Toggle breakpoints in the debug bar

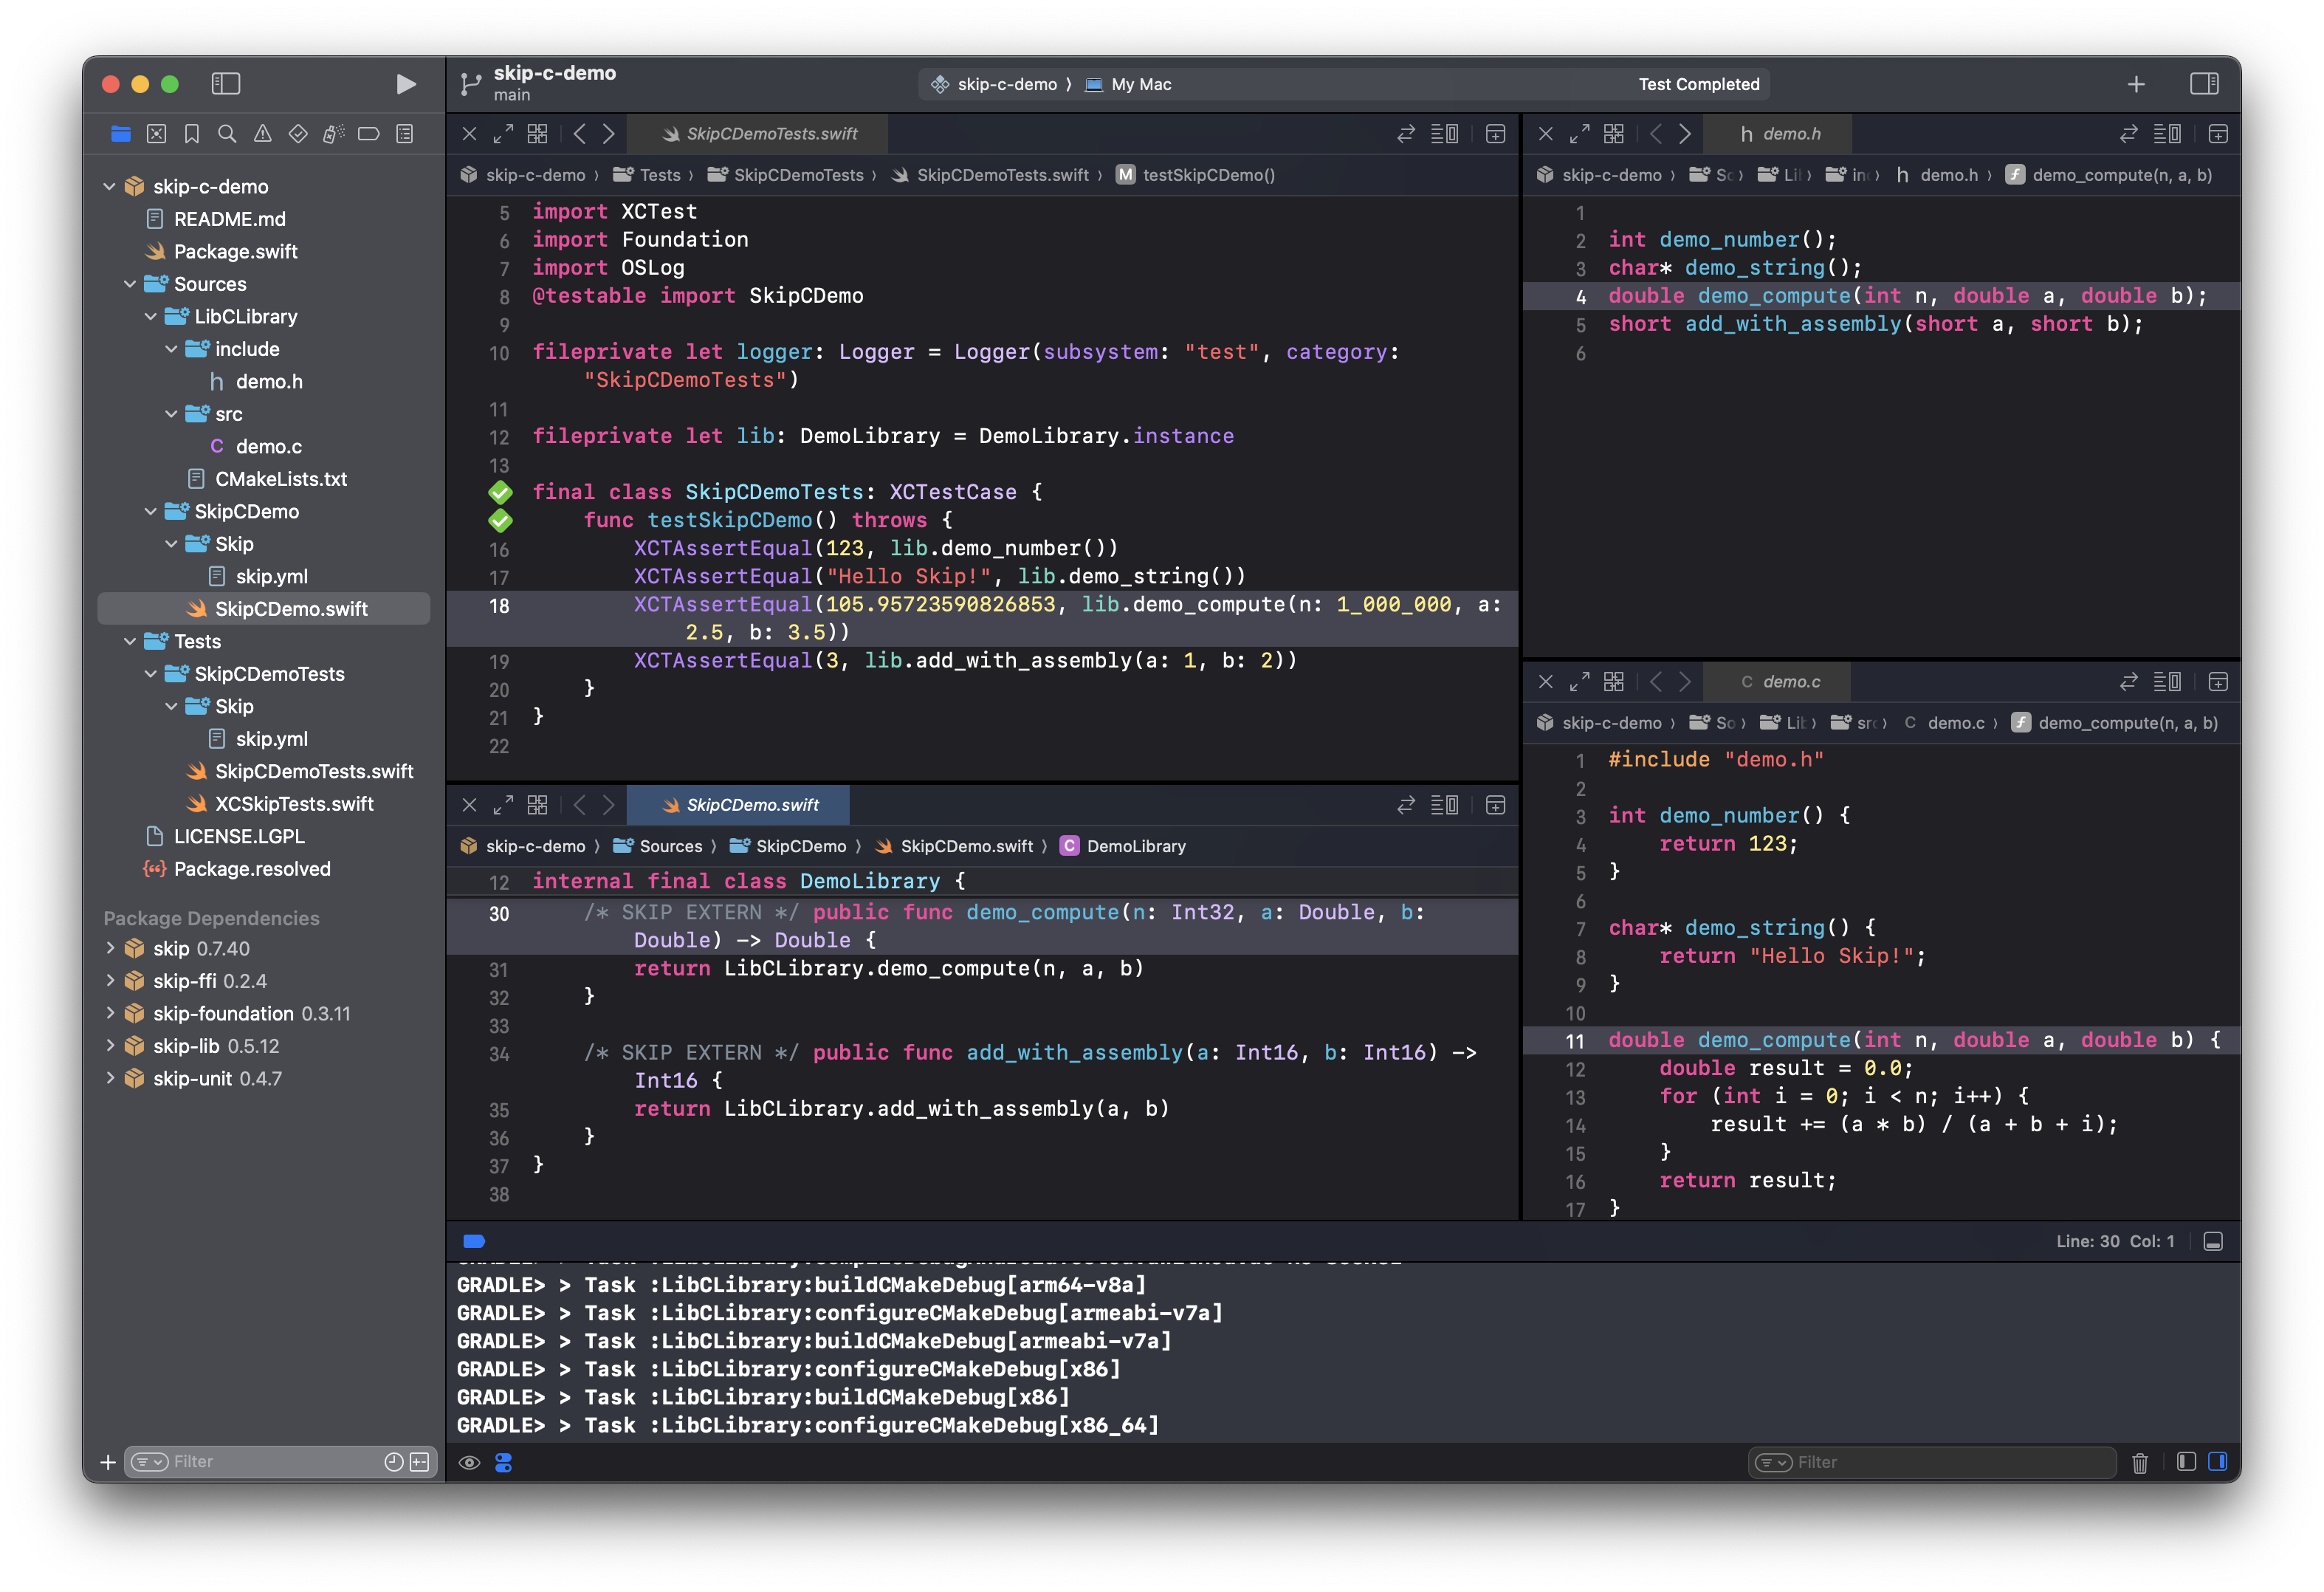click(473, 1241)
